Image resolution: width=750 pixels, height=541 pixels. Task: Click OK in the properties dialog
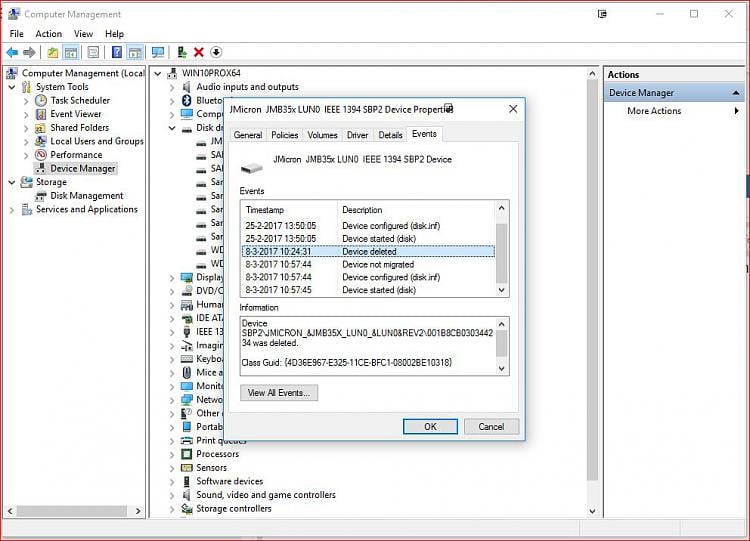(x=430, y=426)
